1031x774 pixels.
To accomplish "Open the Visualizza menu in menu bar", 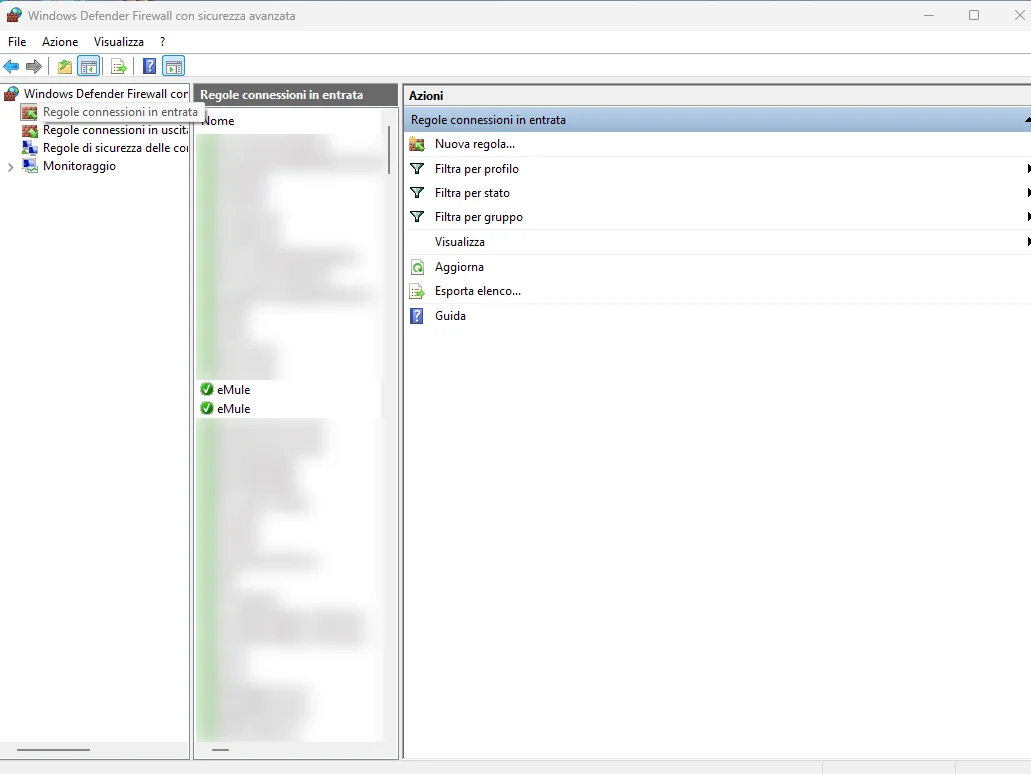I will 118,41.
